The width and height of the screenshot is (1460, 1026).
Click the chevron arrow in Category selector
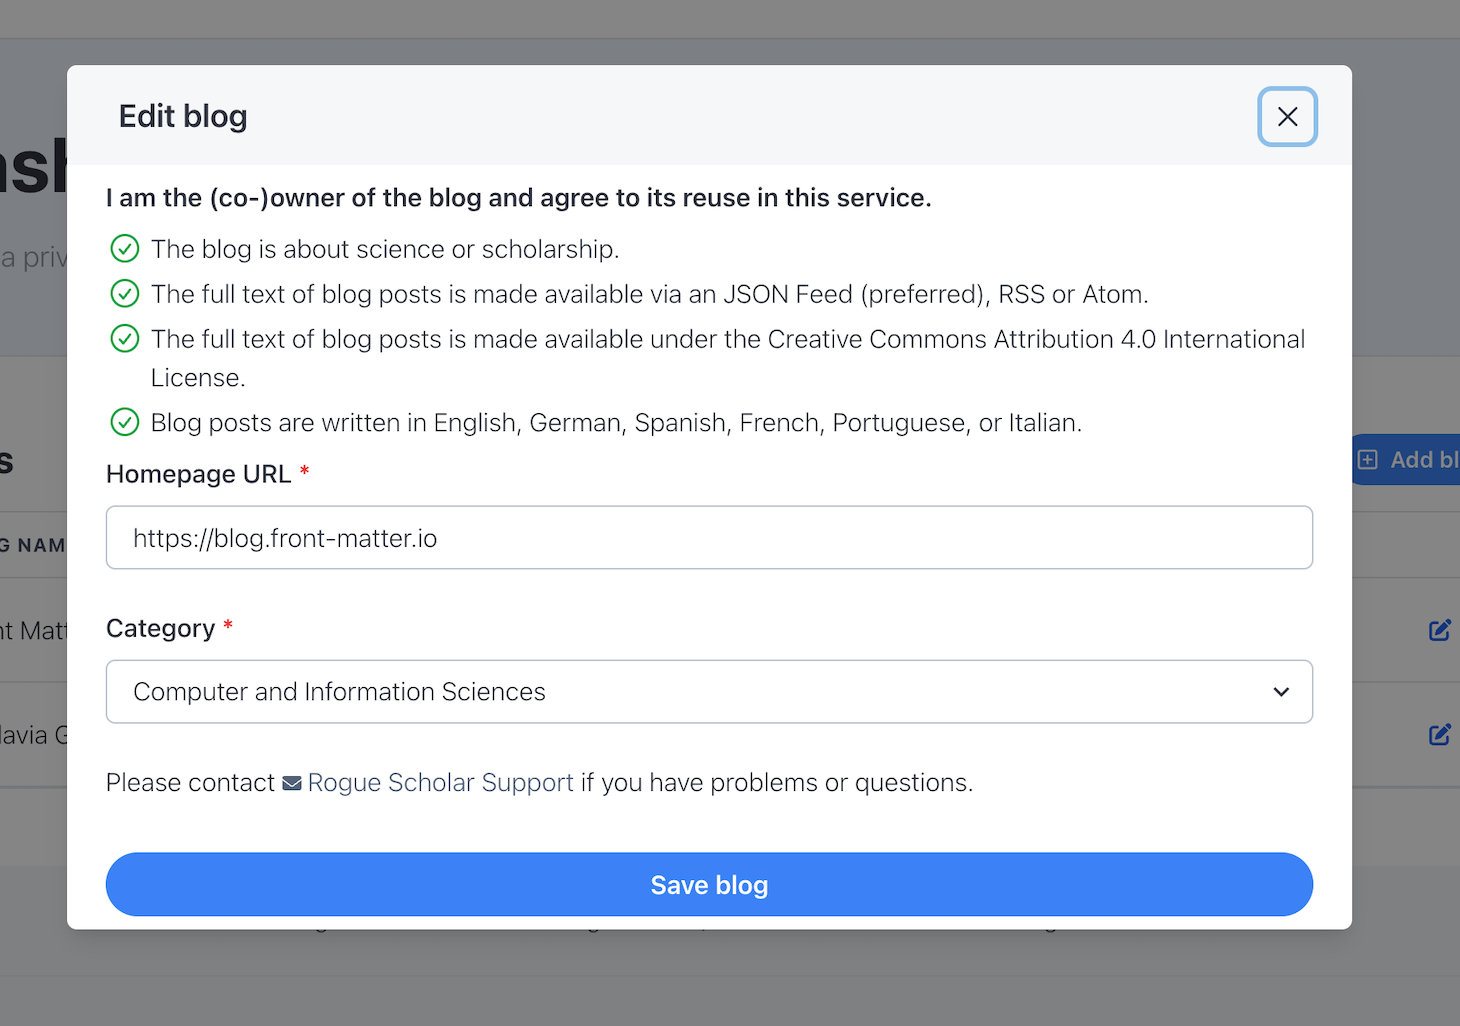[x=1281, y=692]
